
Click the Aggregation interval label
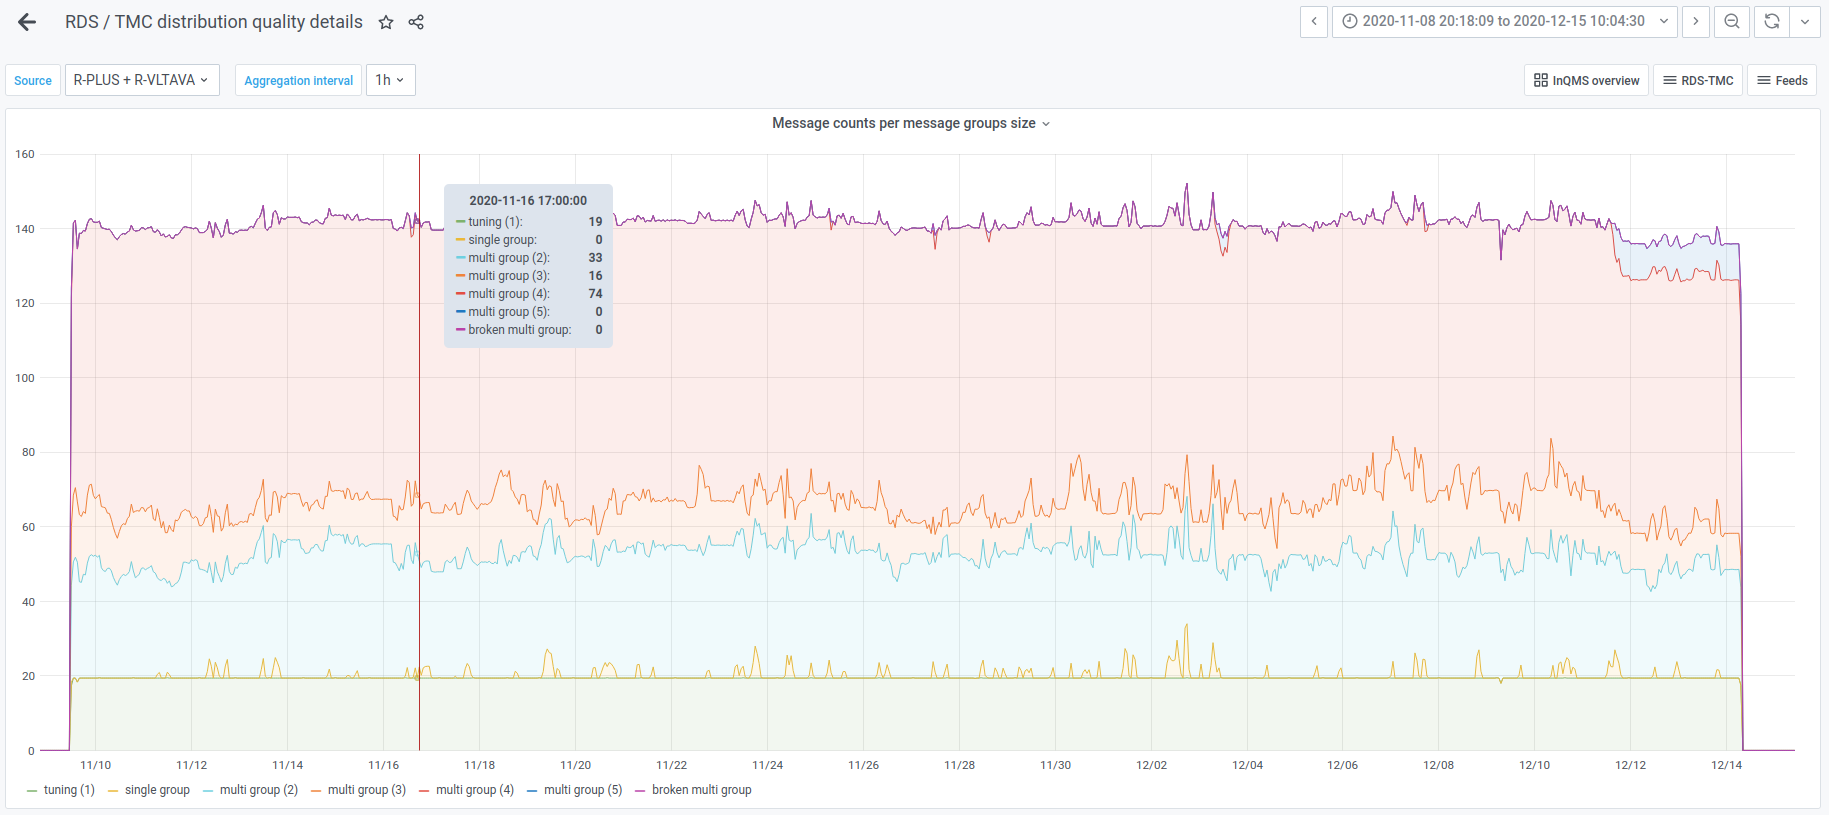(298, 80)
